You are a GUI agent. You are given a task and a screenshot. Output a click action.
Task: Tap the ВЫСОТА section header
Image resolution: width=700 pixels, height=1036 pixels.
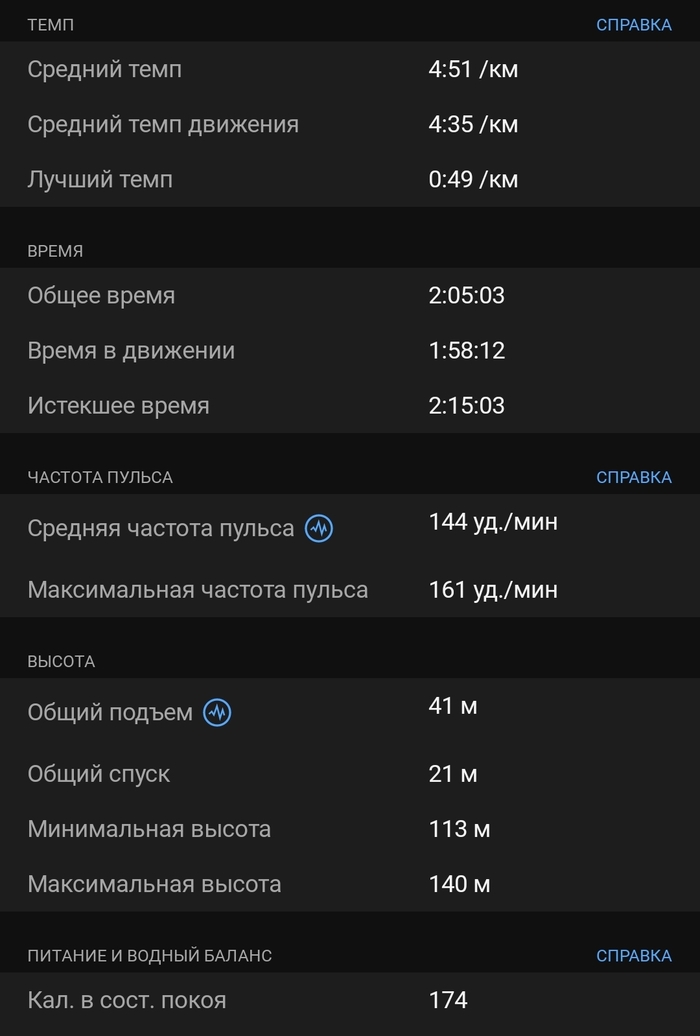pos(61,662)
